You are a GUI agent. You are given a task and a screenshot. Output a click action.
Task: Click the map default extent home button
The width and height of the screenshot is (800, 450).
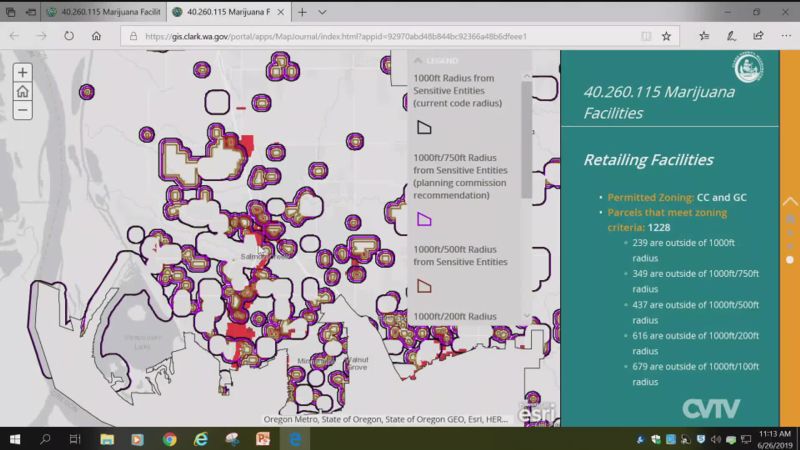click(x=22, y=92)
